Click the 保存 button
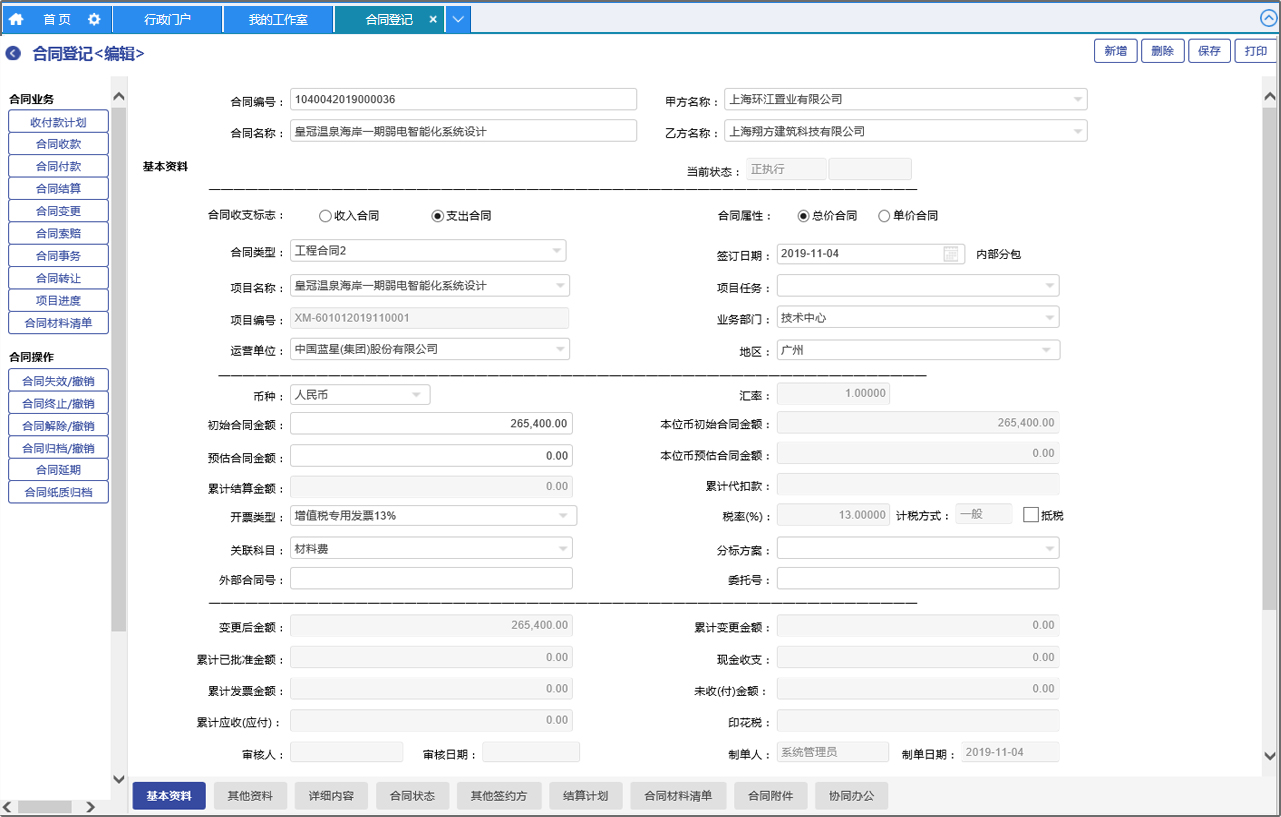 pos(1209,51)
